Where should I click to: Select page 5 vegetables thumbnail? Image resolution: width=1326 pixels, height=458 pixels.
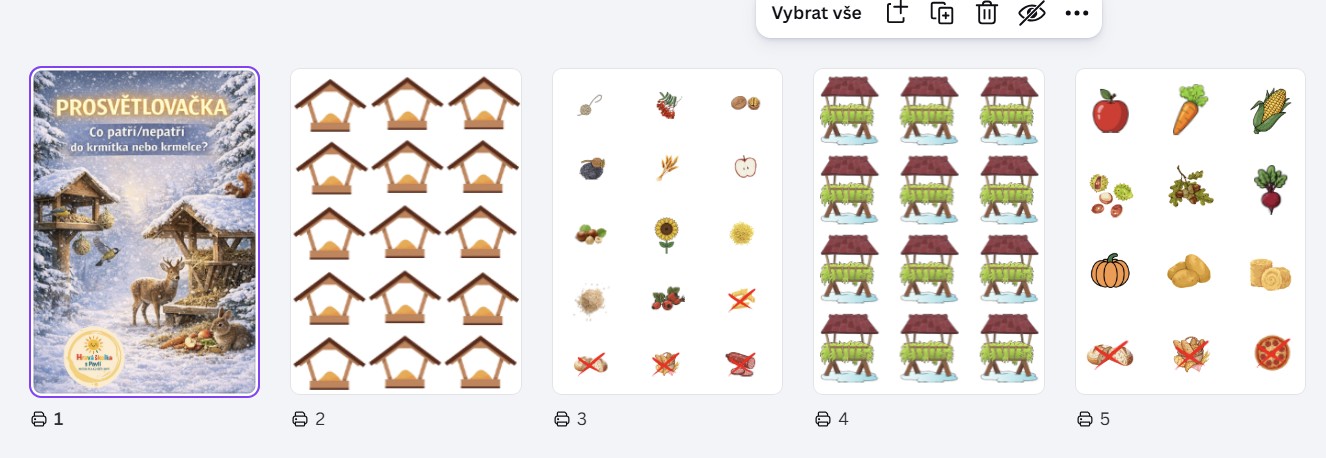click(1190, 232)
